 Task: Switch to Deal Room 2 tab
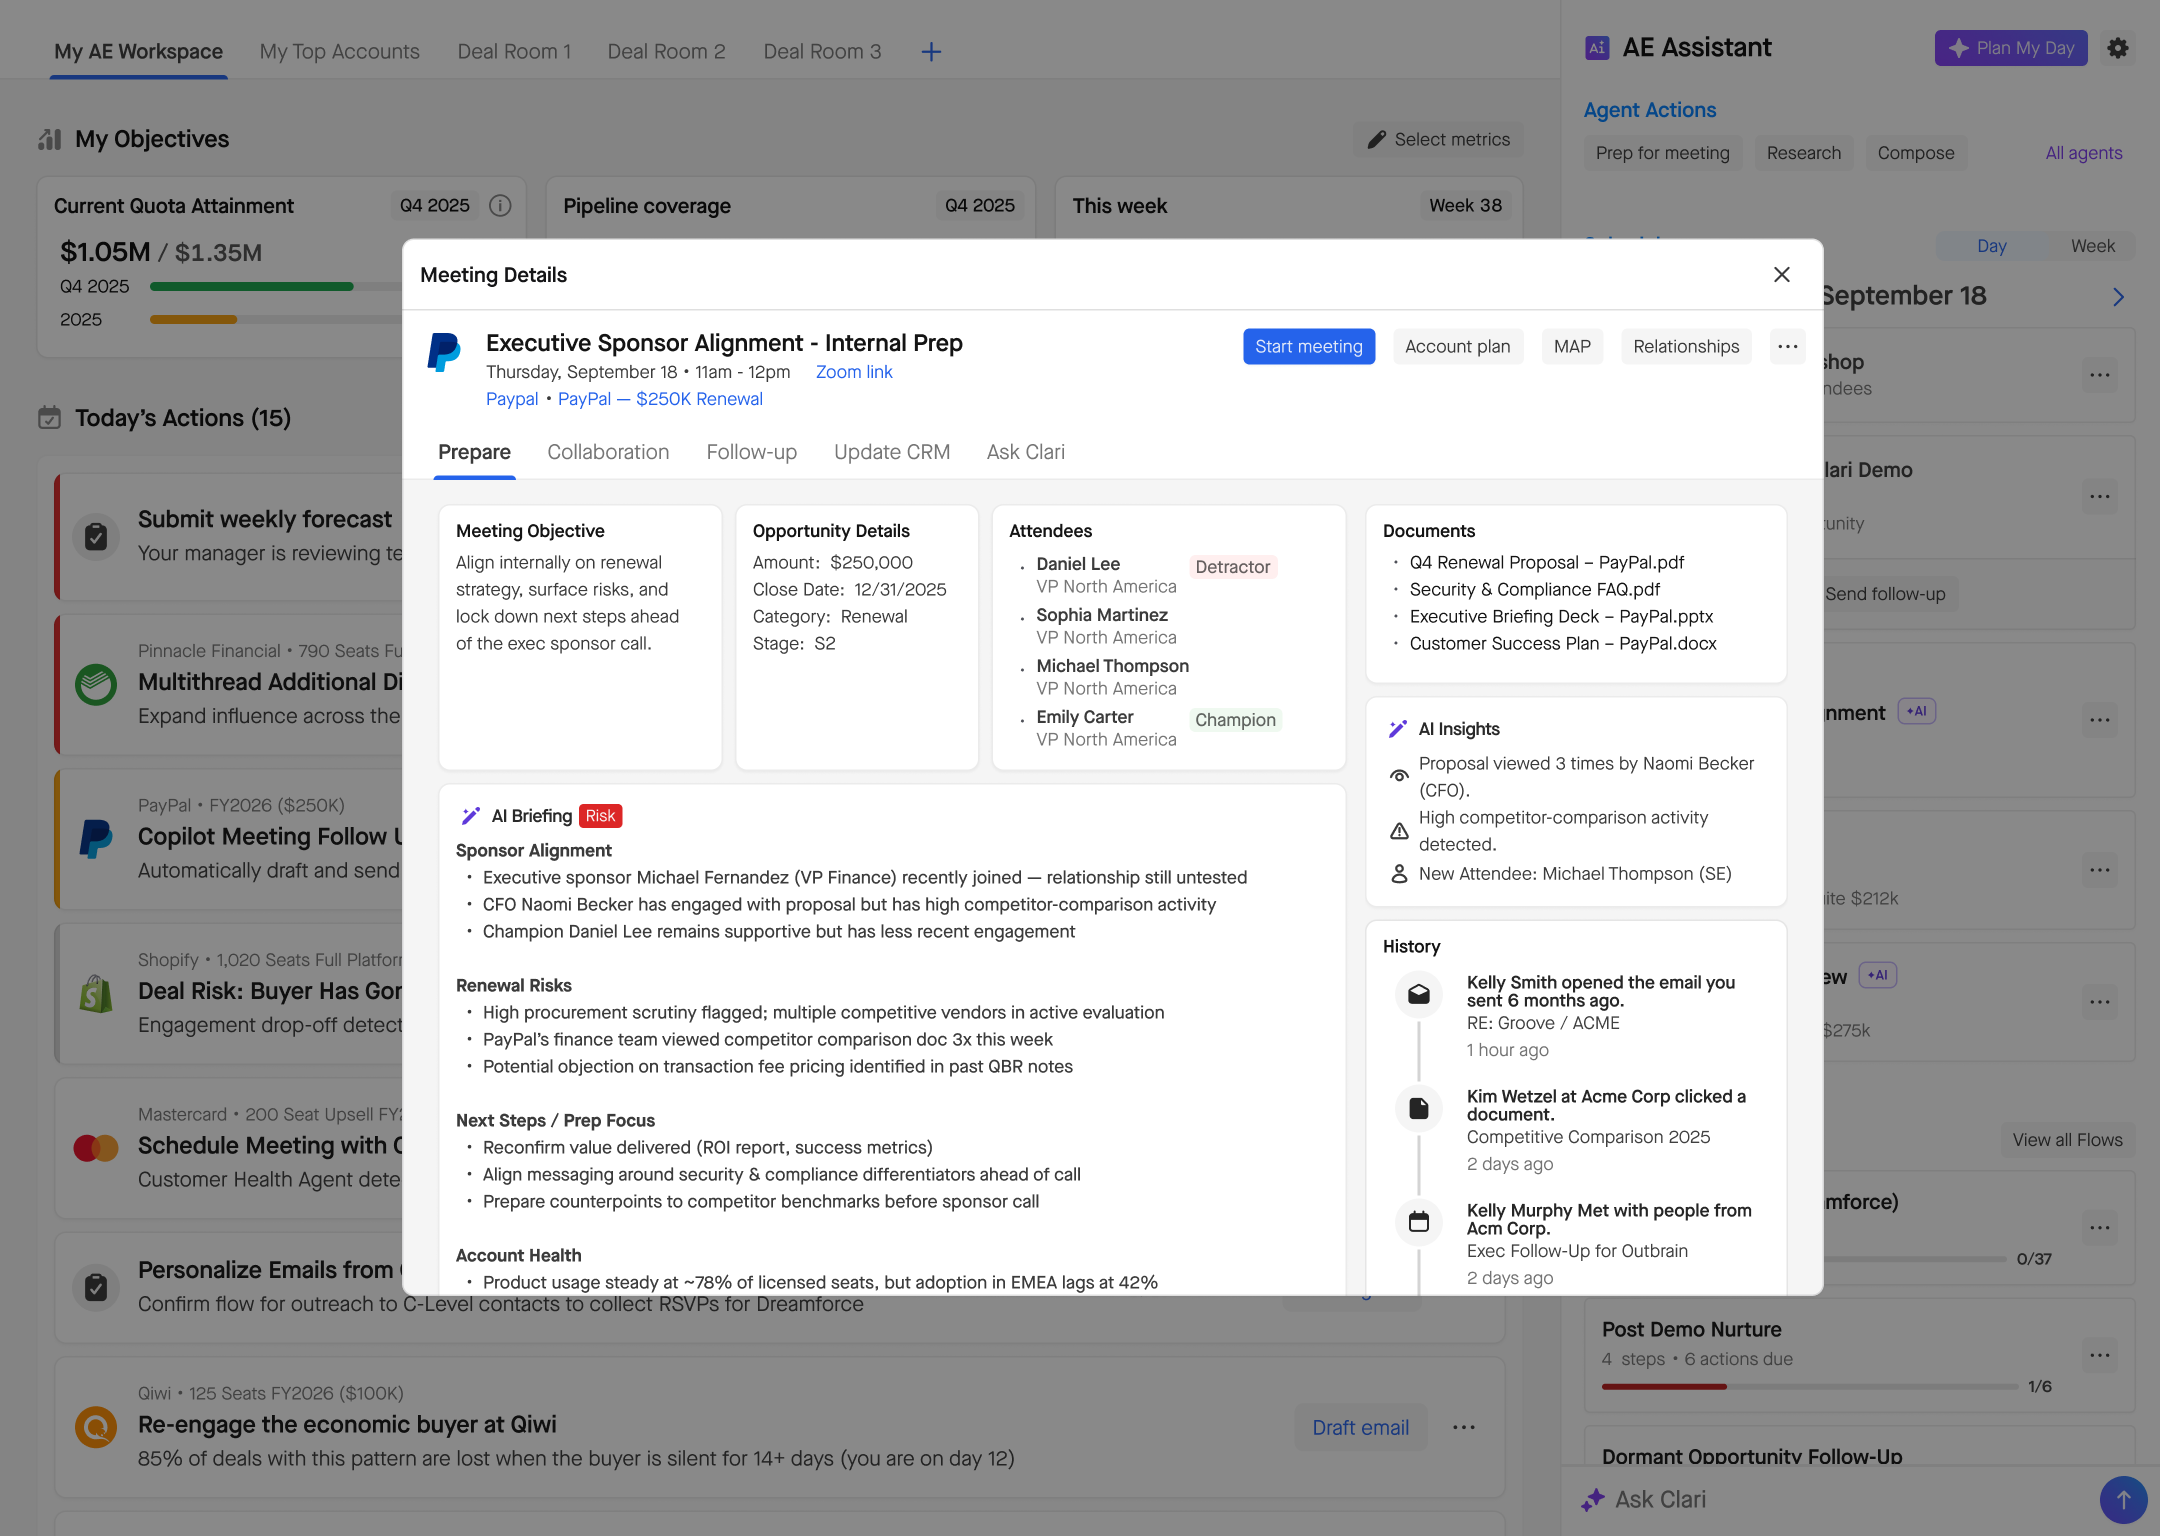pyautogui.click(x=666, y=51)
